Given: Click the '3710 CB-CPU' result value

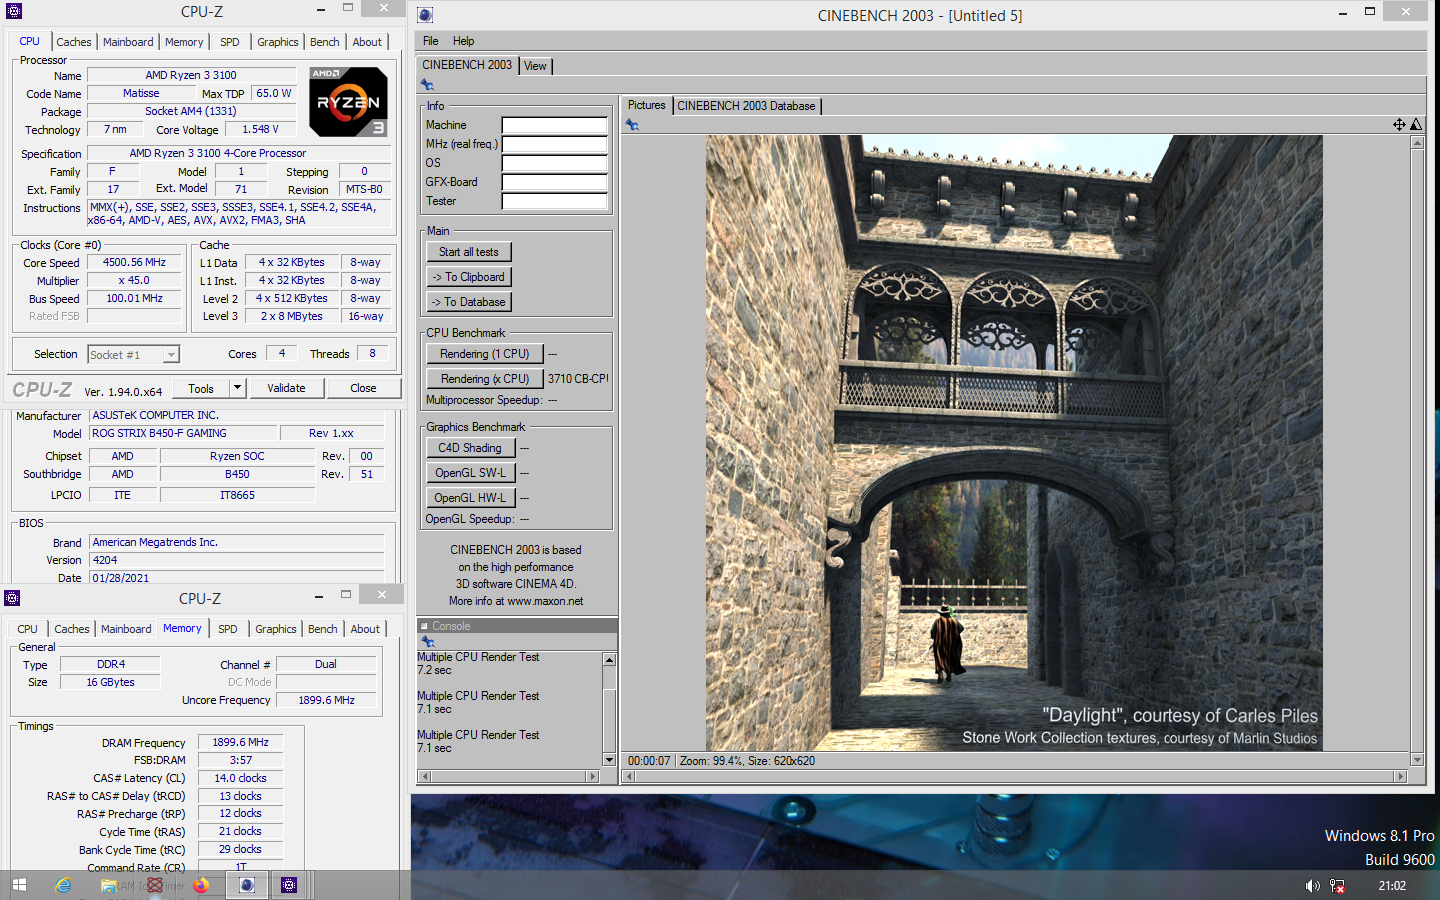Looking at the screenshot, I should pyautogui.click(x=577, y=379).
